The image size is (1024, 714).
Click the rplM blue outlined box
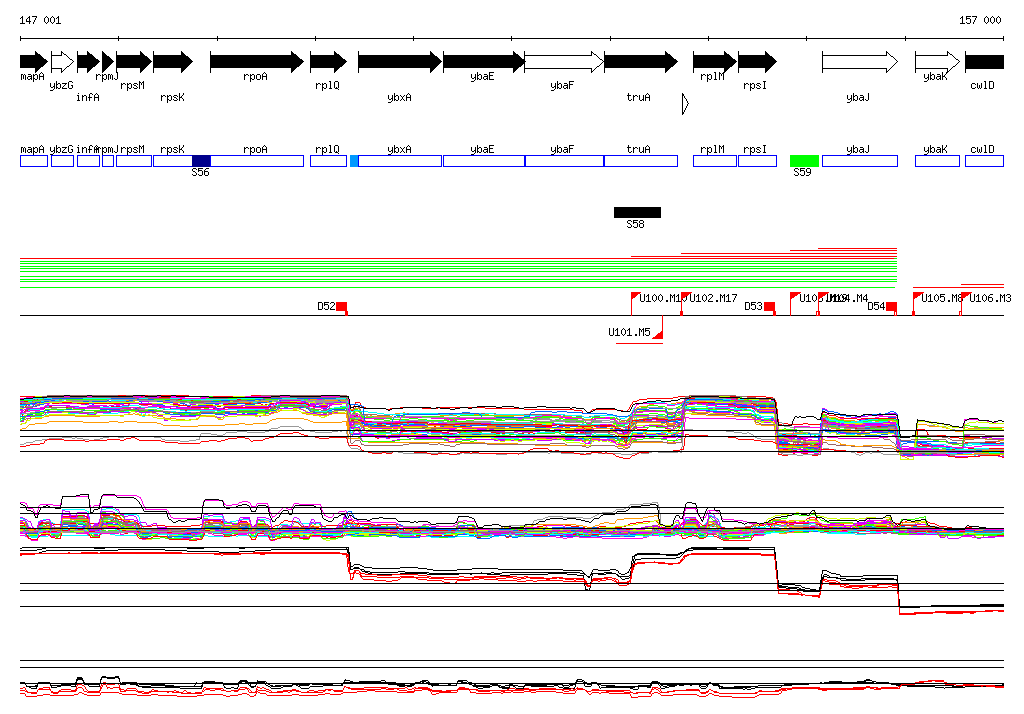715,161
